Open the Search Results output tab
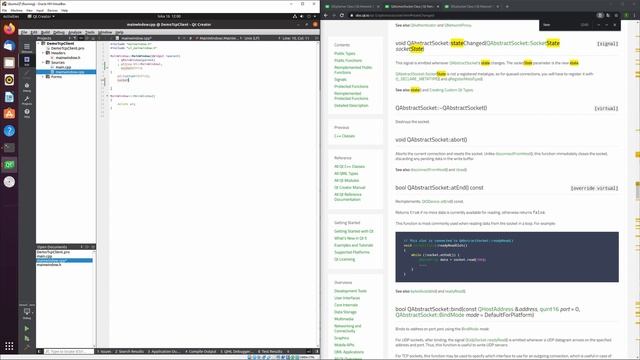The image size is (640, 360). [x=130, y=351]
